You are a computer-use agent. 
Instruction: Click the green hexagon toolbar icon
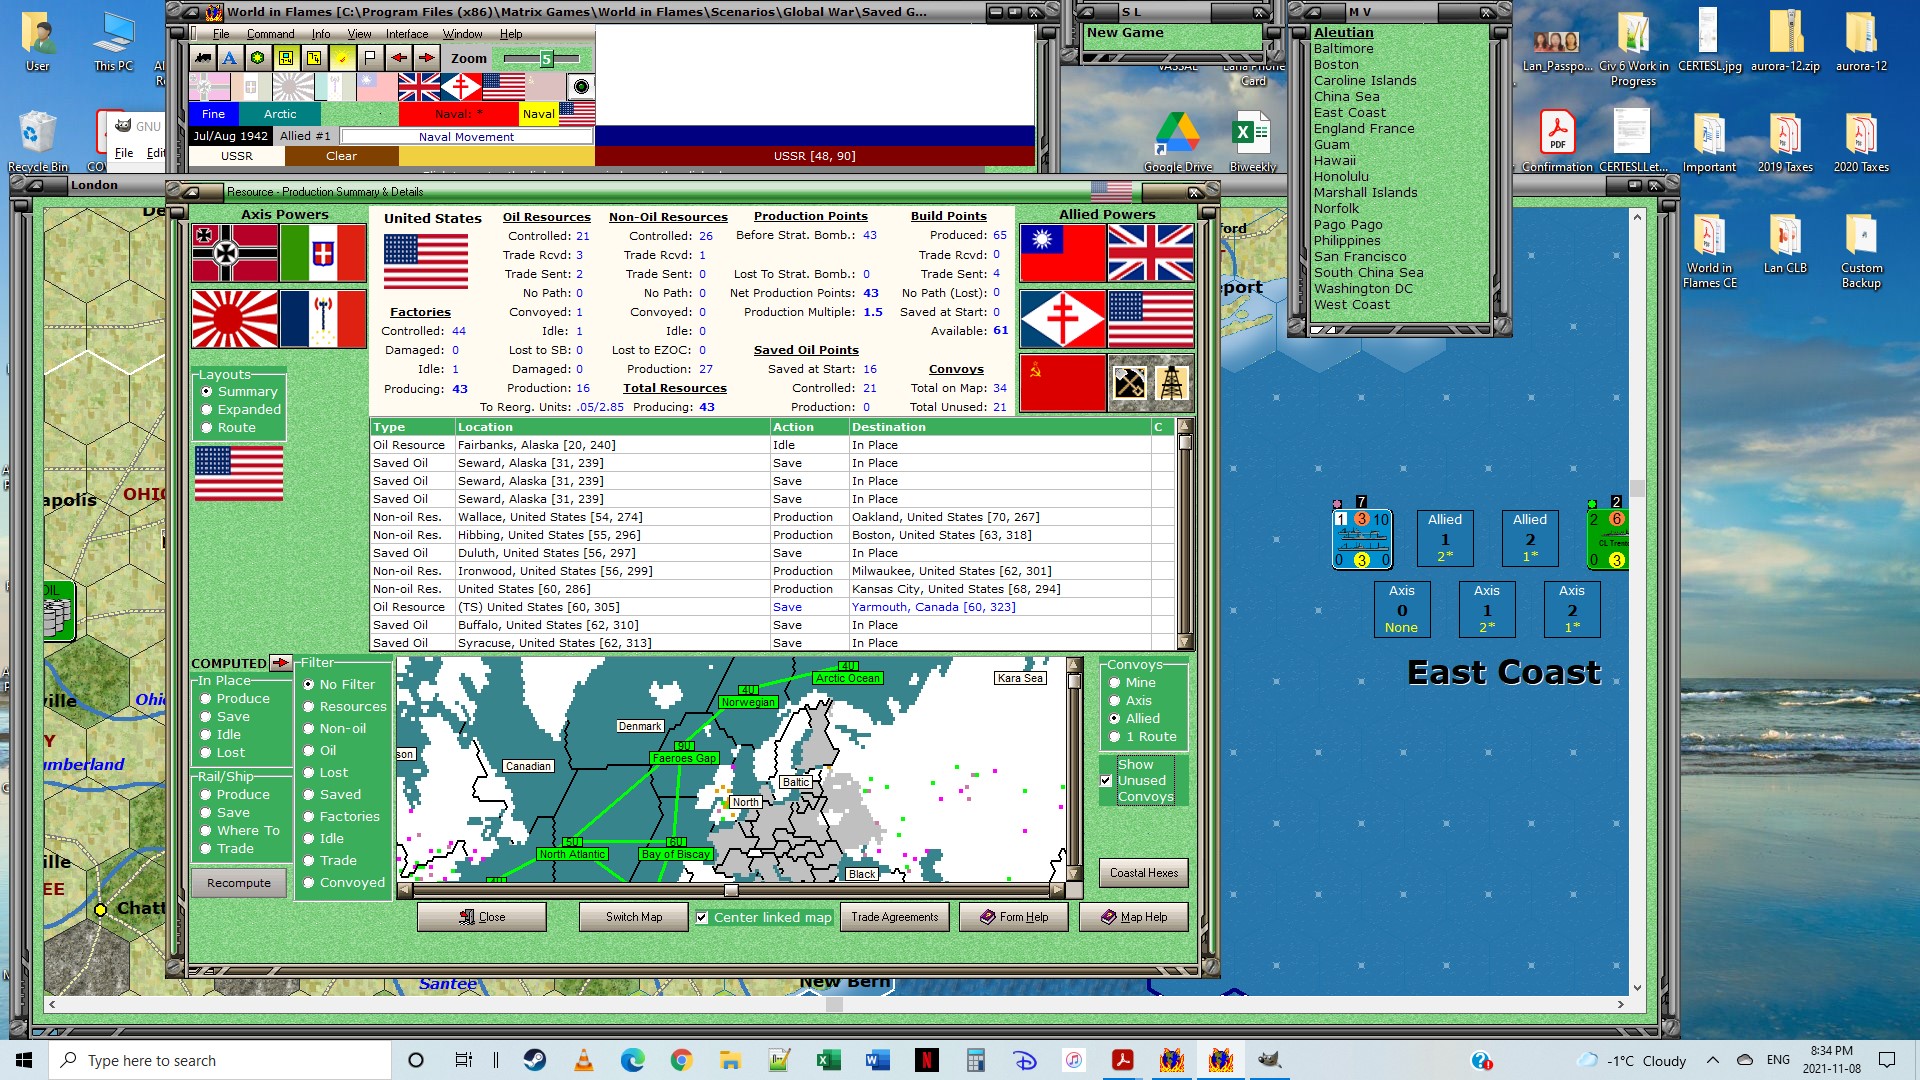pyautogui.click(x=258, y=58)
